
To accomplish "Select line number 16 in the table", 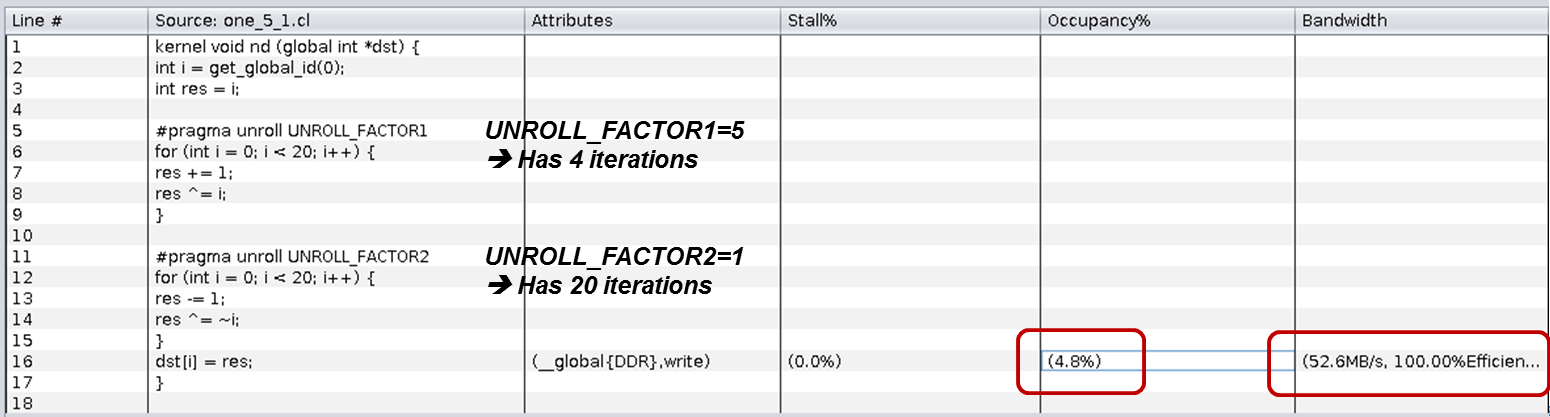I will pos(20,362).
